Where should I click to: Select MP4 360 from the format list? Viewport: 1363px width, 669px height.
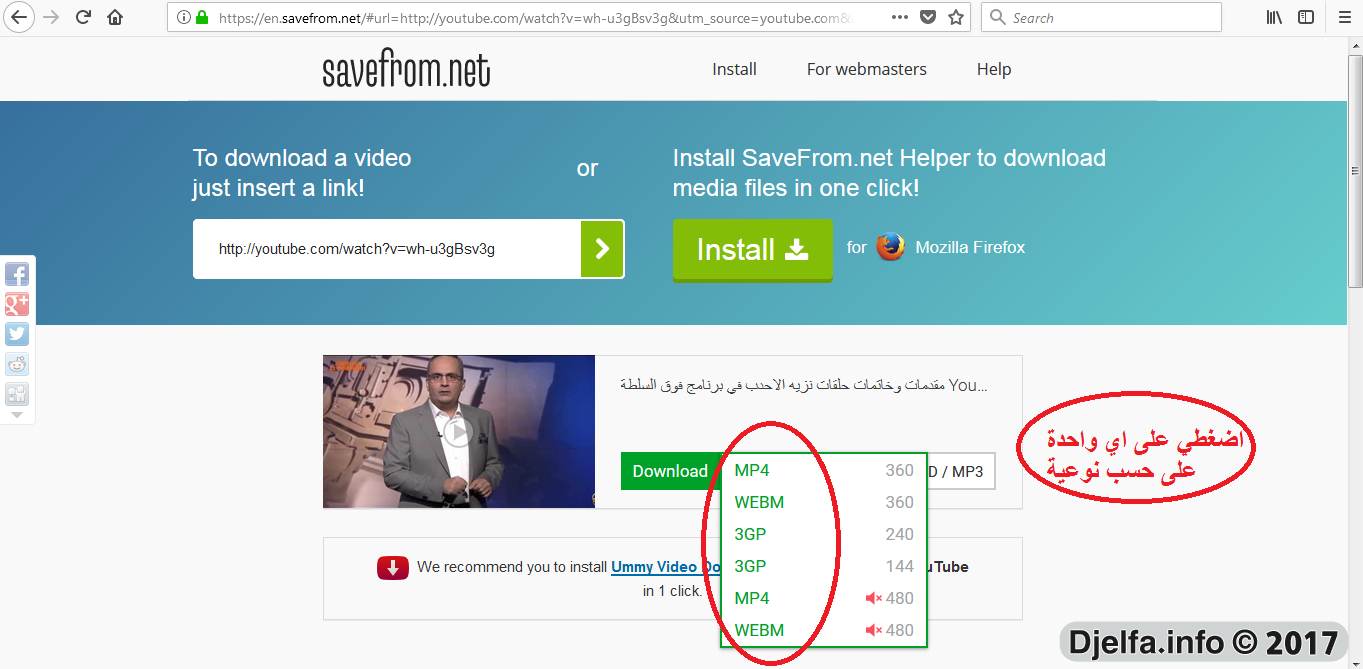824,470
